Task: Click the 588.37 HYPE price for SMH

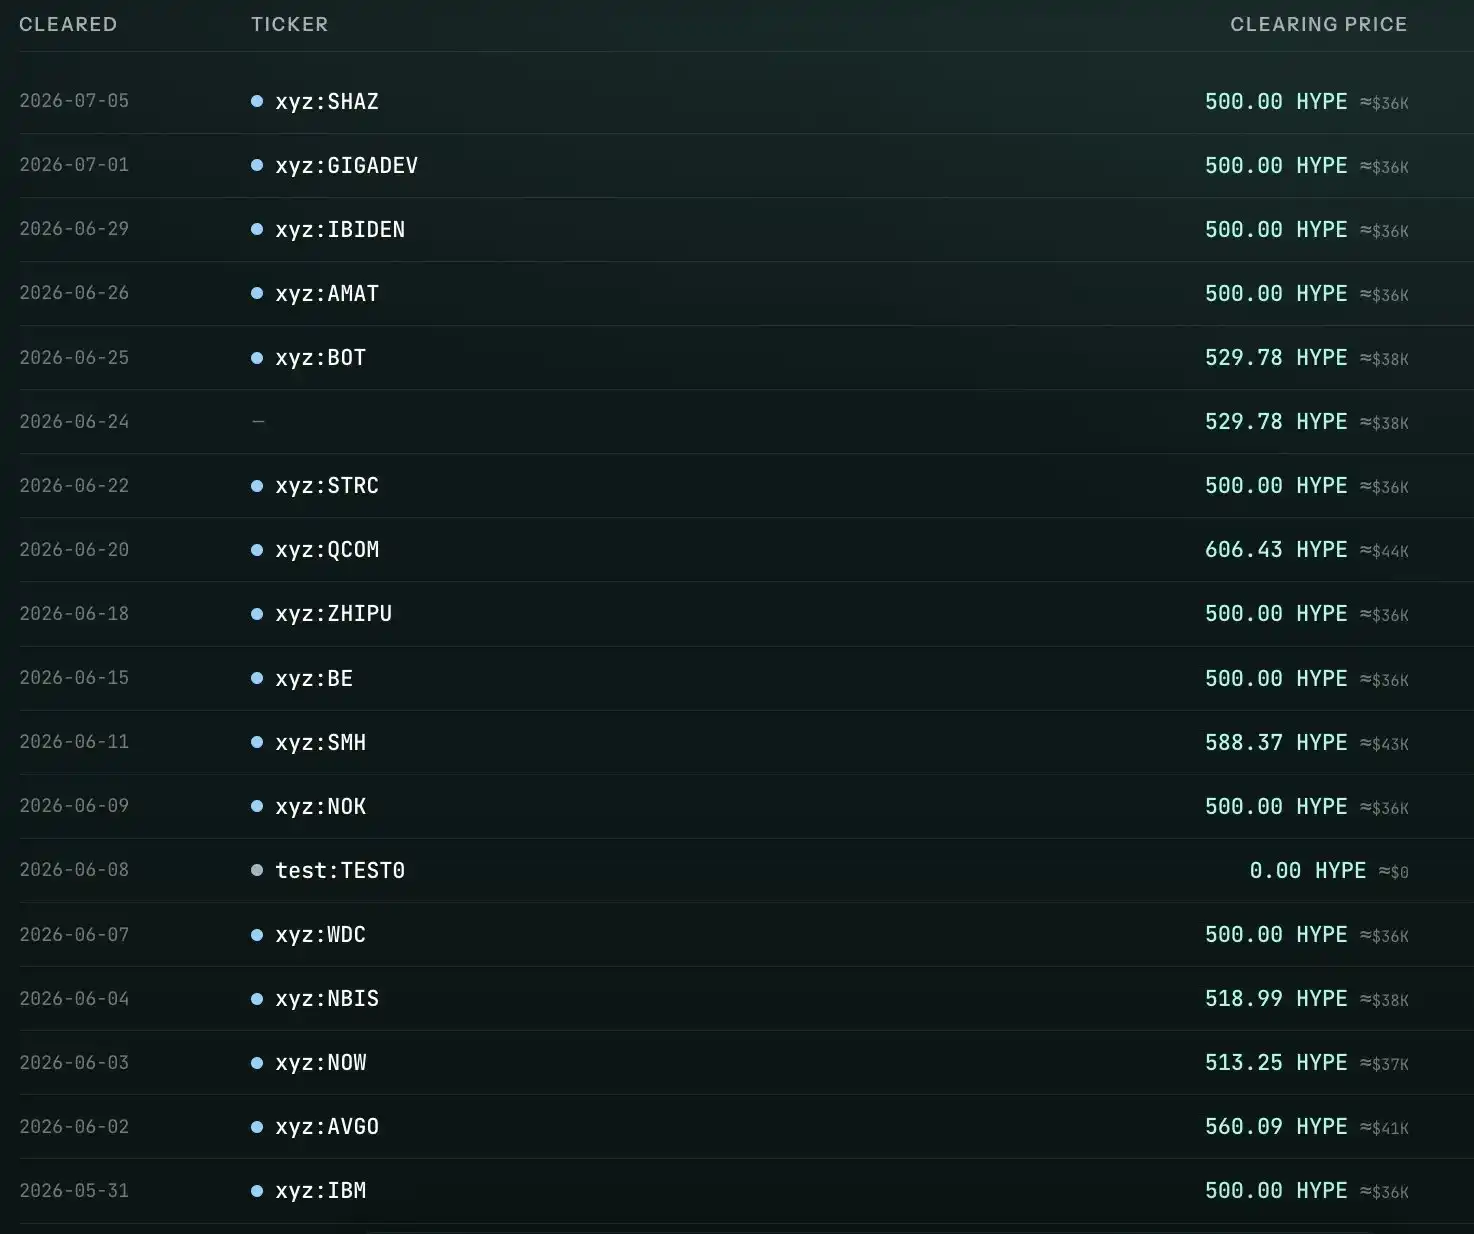Action: point(1276,742)
